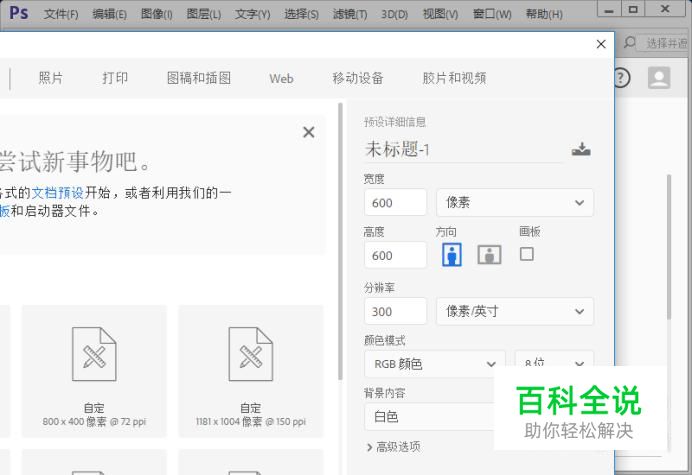Follow the 文档预设 link
This screenshot has height=475, width=692.
click(x=58, y=192)
